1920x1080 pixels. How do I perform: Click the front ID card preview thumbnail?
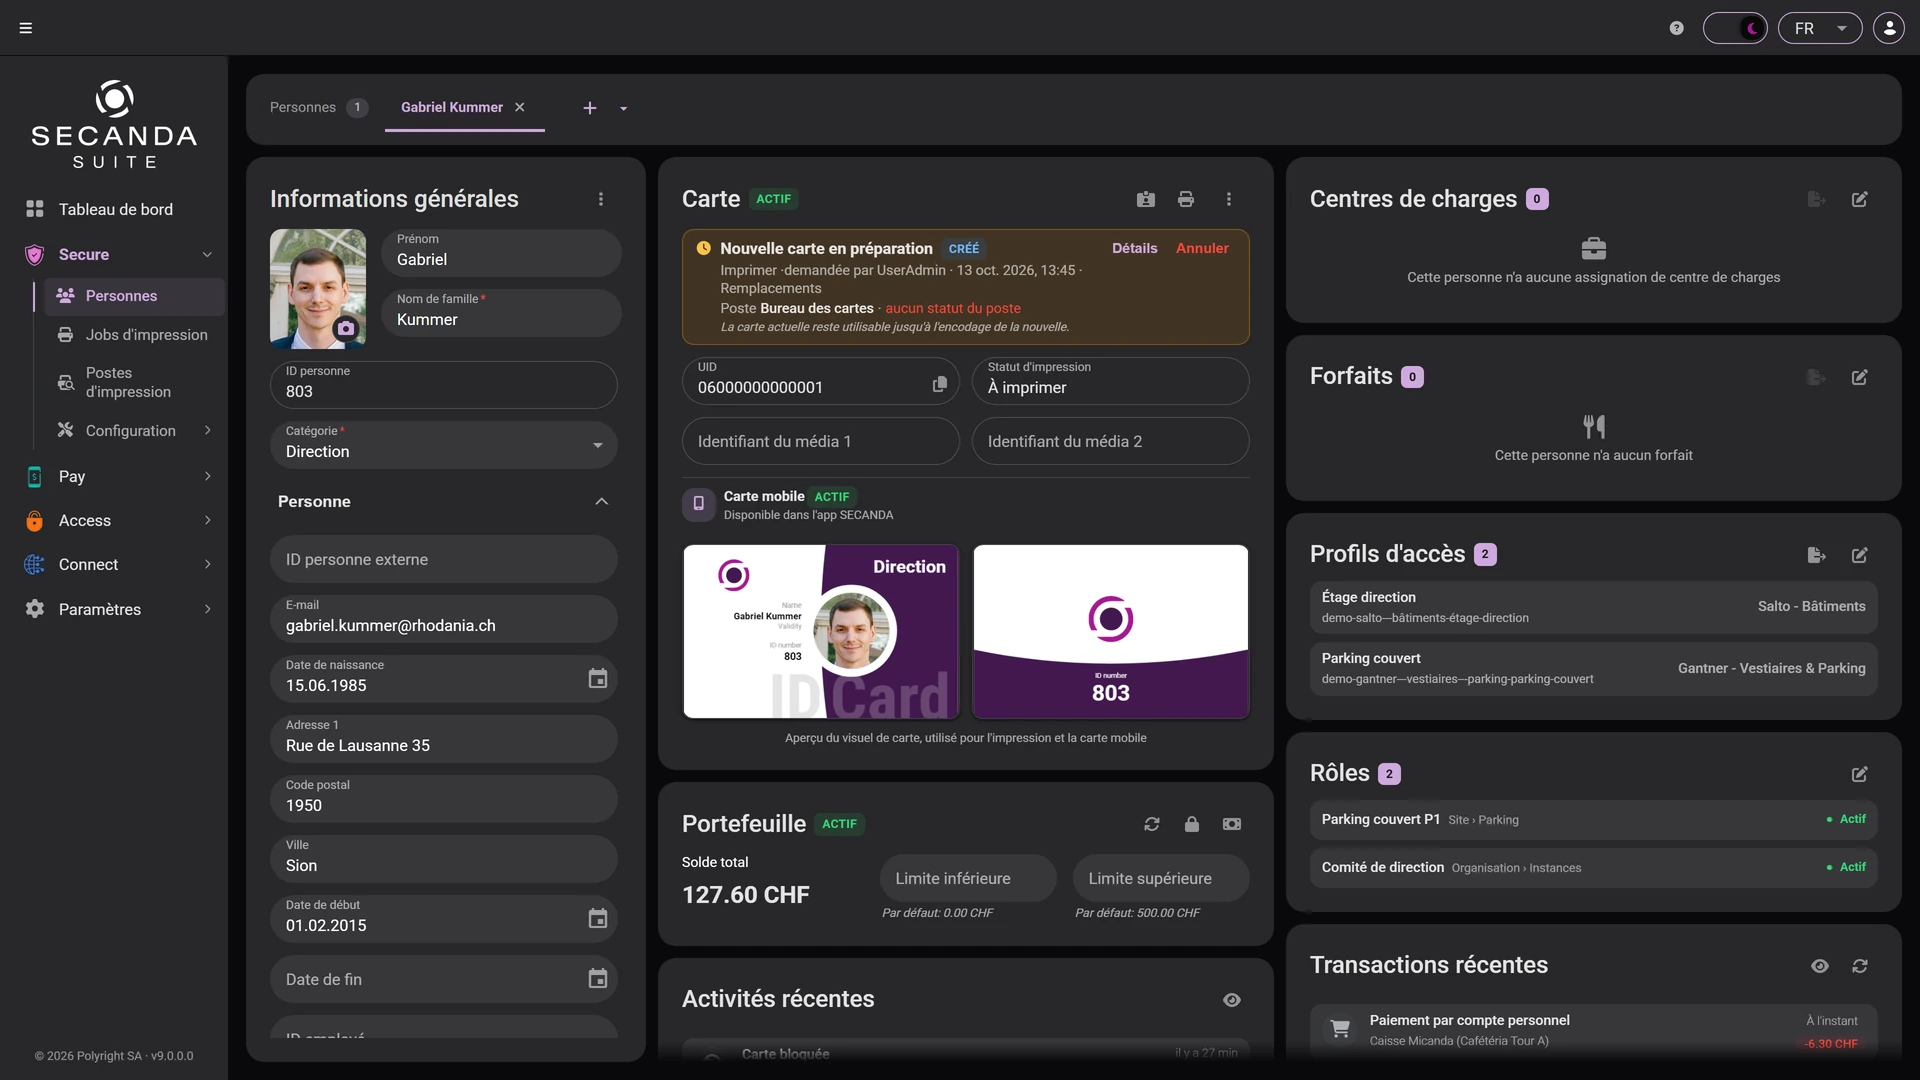(821, 631)
